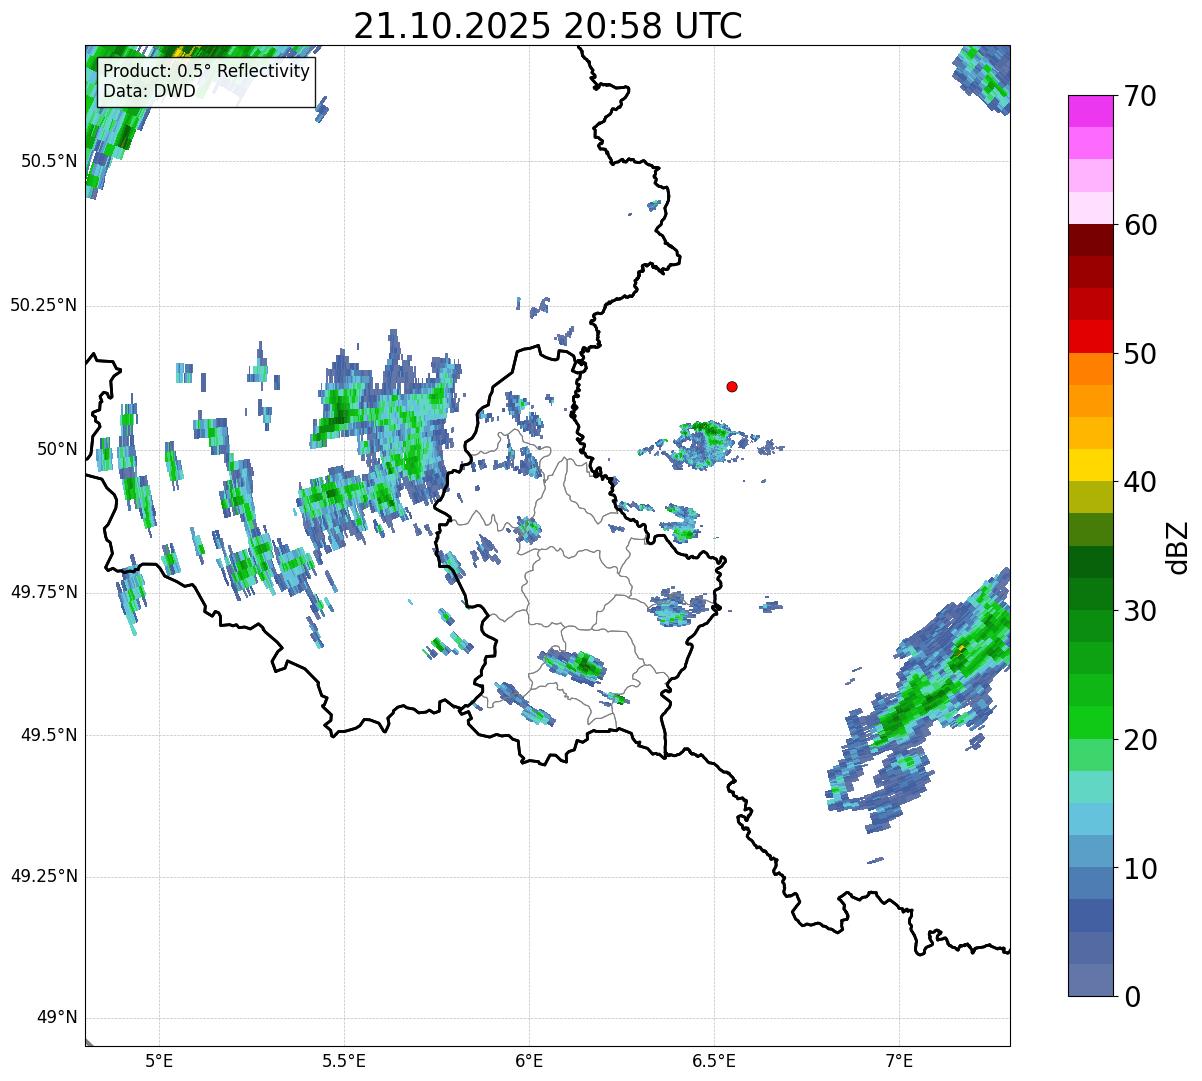Click the 5.5°E longitude label
The height and width of the screenshot is (1081, 1202).
[344, 1060]
